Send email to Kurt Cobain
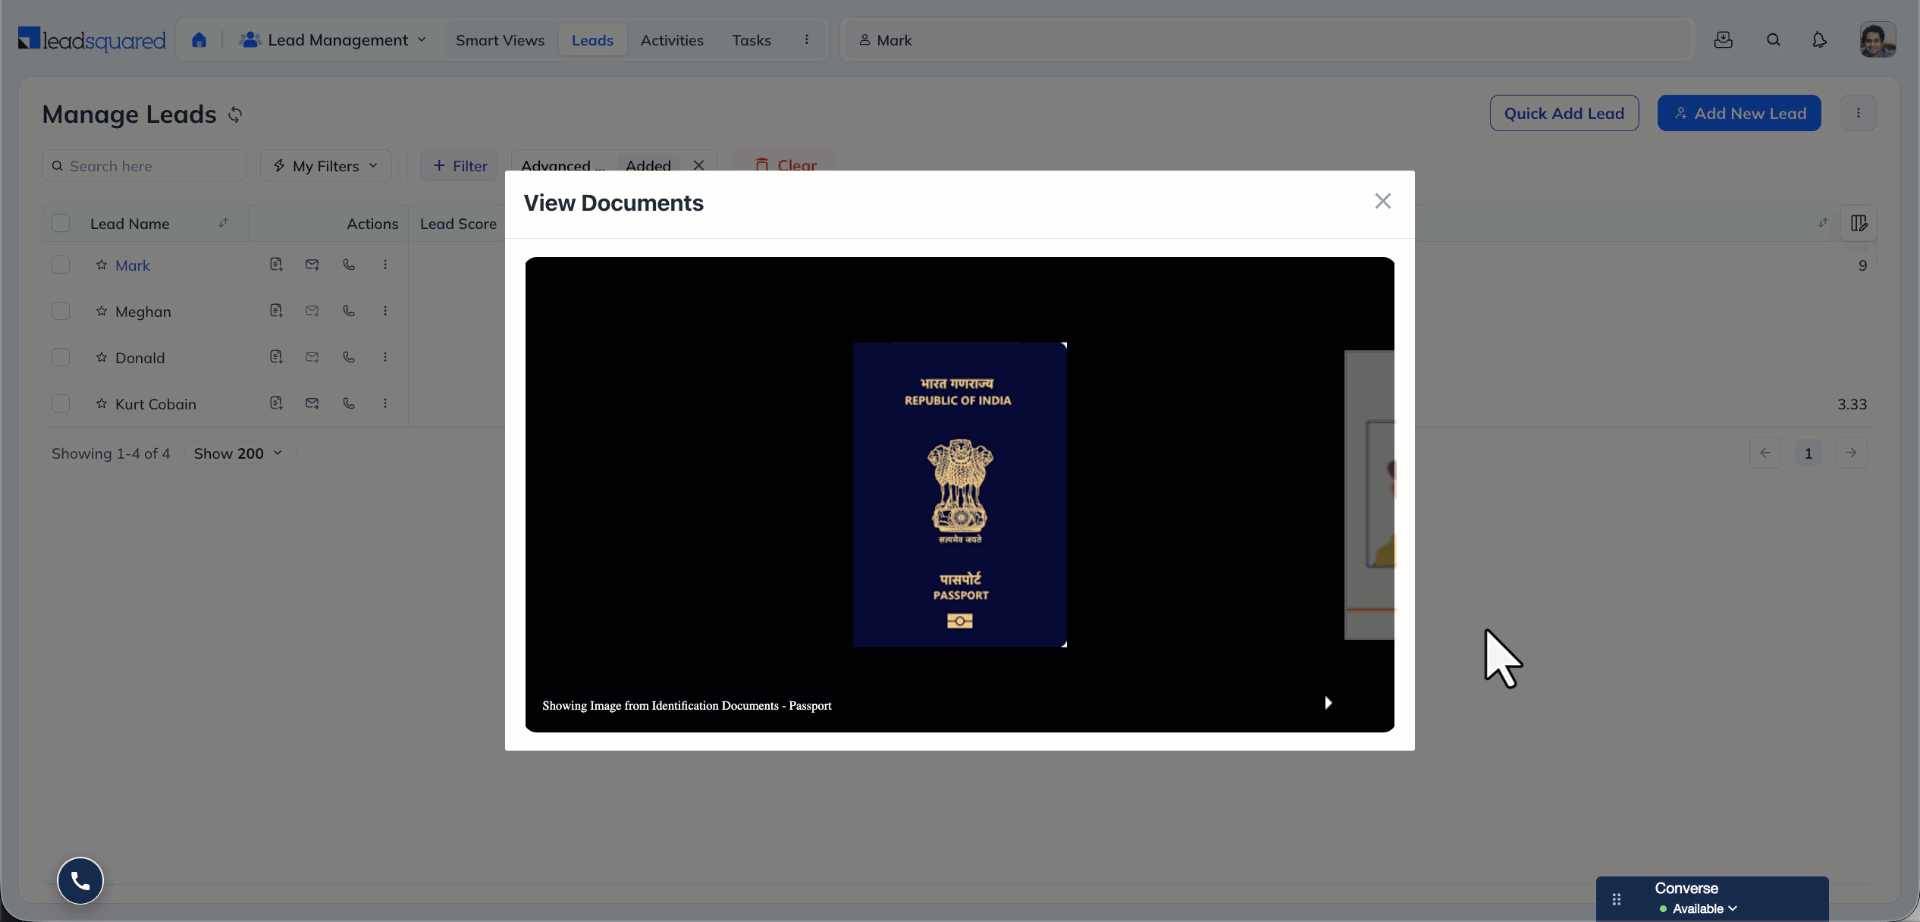1920x922 pixels. coord(312,403)
